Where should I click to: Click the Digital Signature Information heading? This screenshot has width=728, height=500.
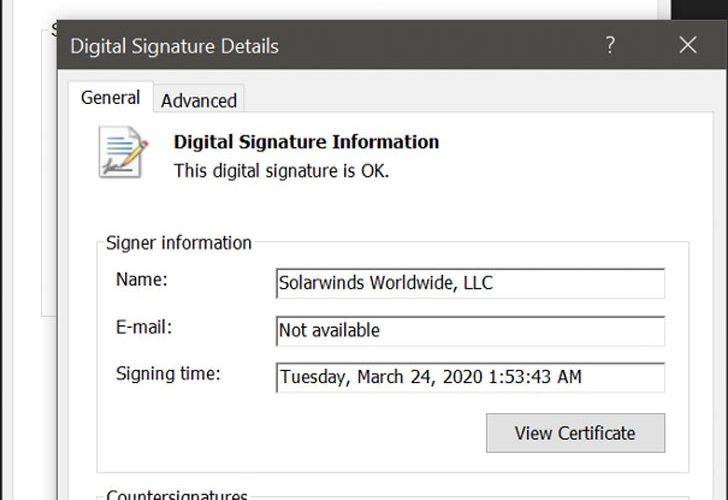pyautogui.click(x=306, y=142)
